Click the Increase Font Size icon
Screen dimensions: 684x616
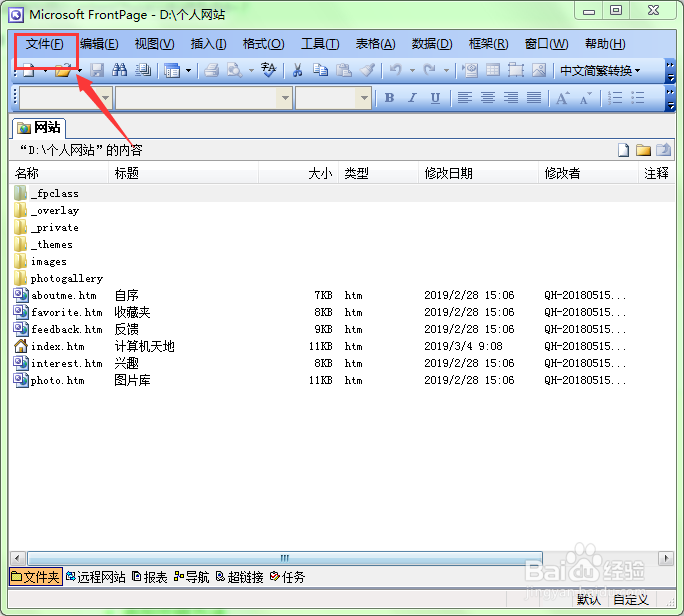(x=563, y=98)
